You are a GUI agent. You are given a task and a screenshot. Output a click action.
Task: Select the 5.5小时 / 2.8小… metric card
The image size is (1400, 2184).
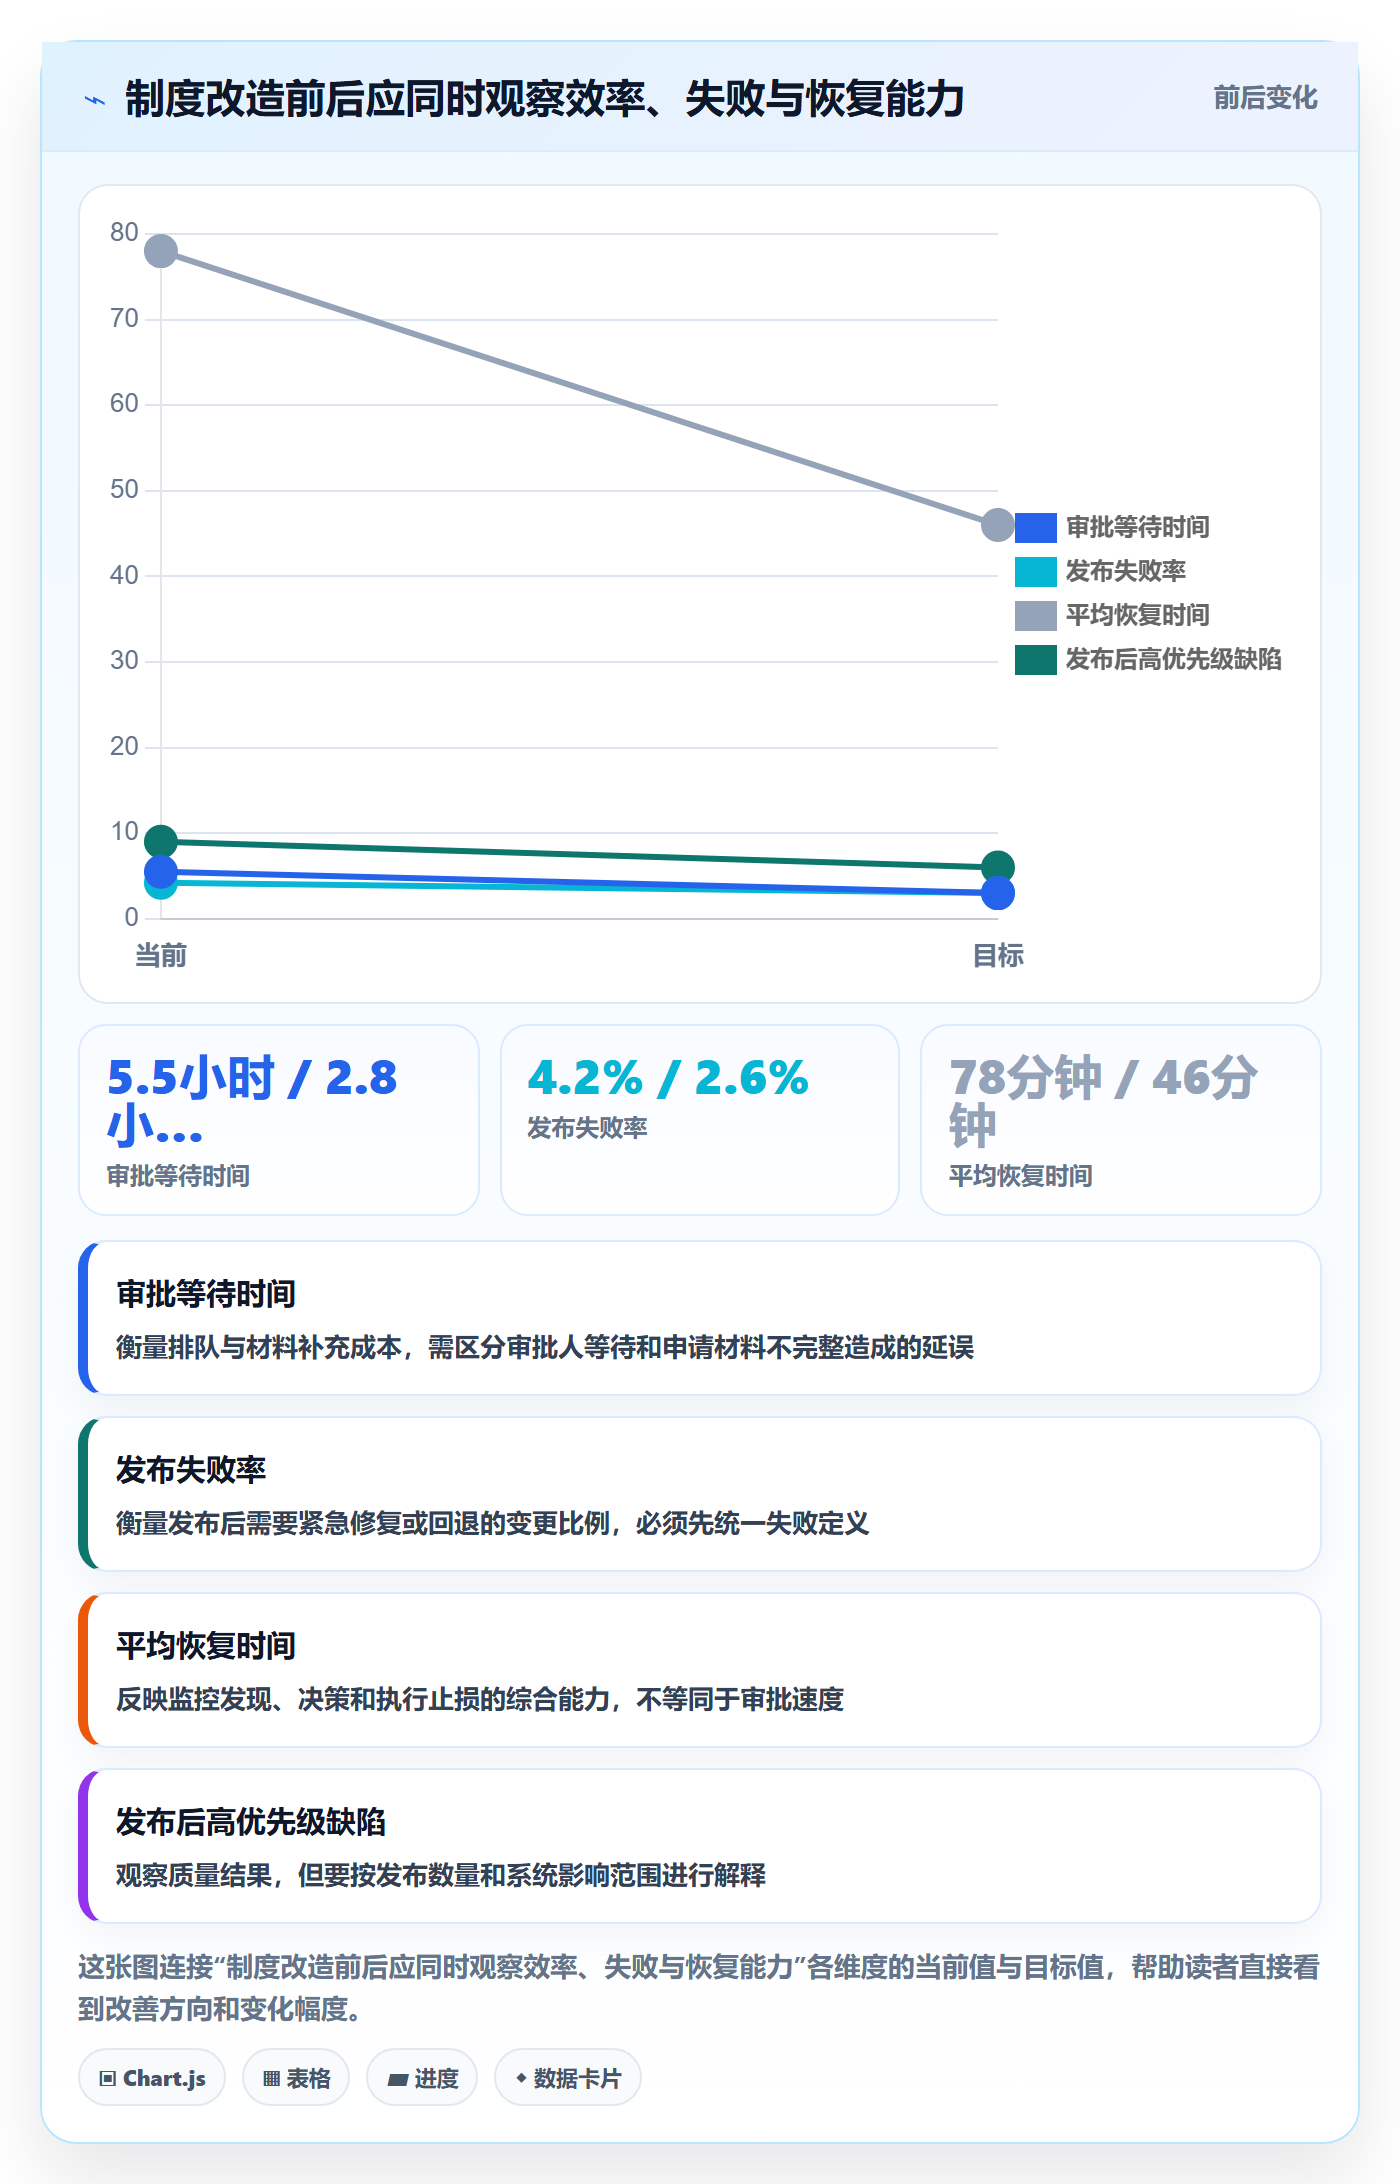[279, 1120]
